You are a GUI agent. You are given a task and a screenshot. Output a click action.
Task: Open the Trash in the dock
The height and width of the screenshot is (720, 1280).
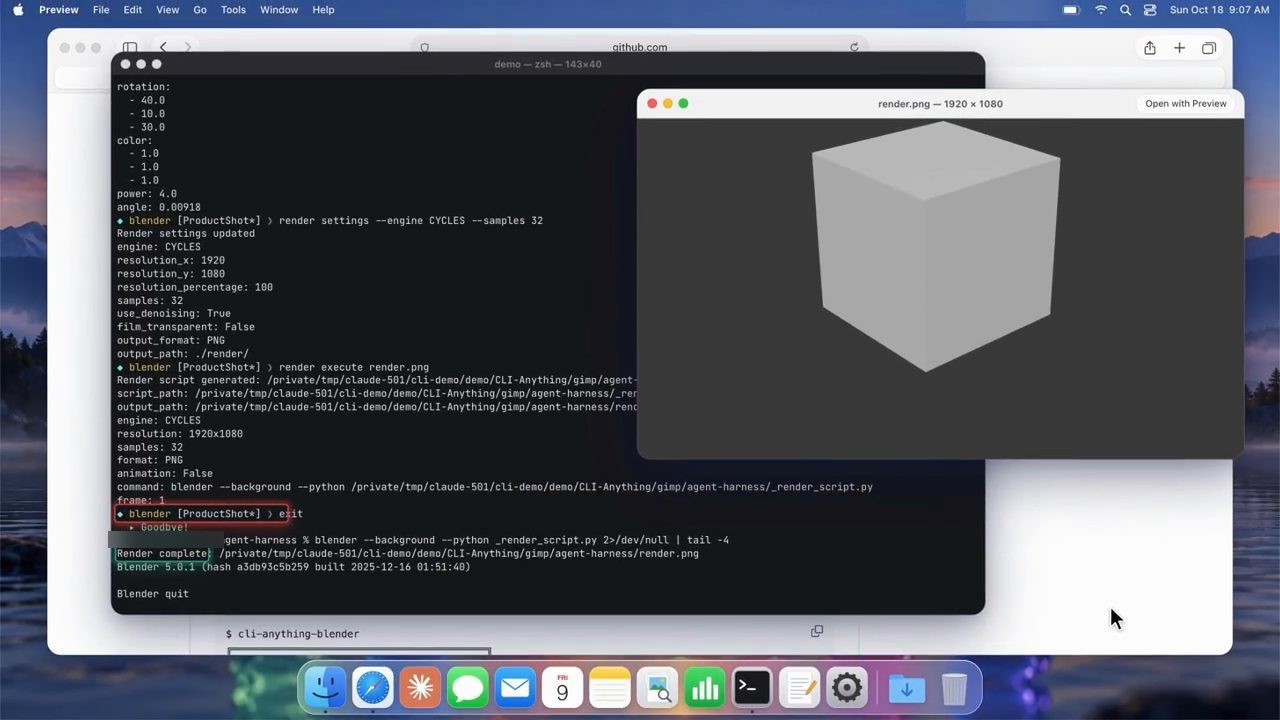(954, 688)
